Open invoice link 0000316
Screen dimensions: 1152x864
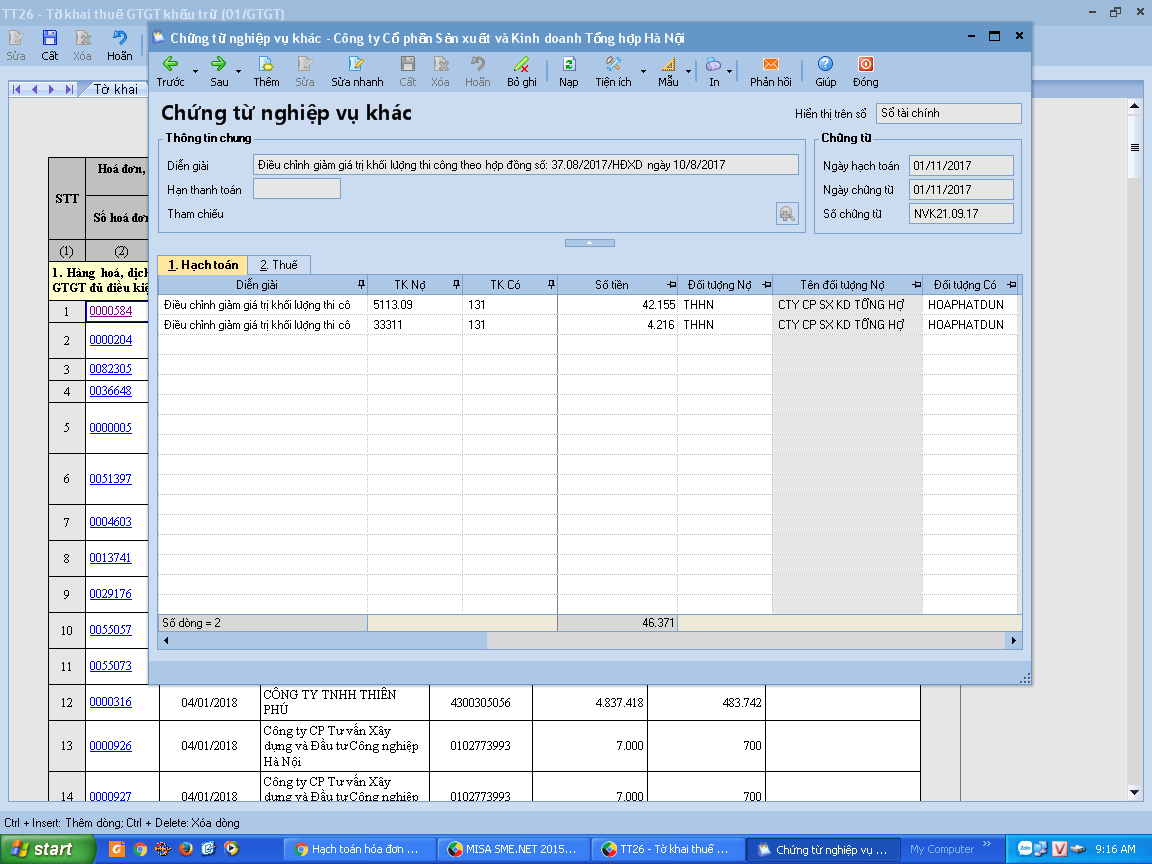coord(110,702)
